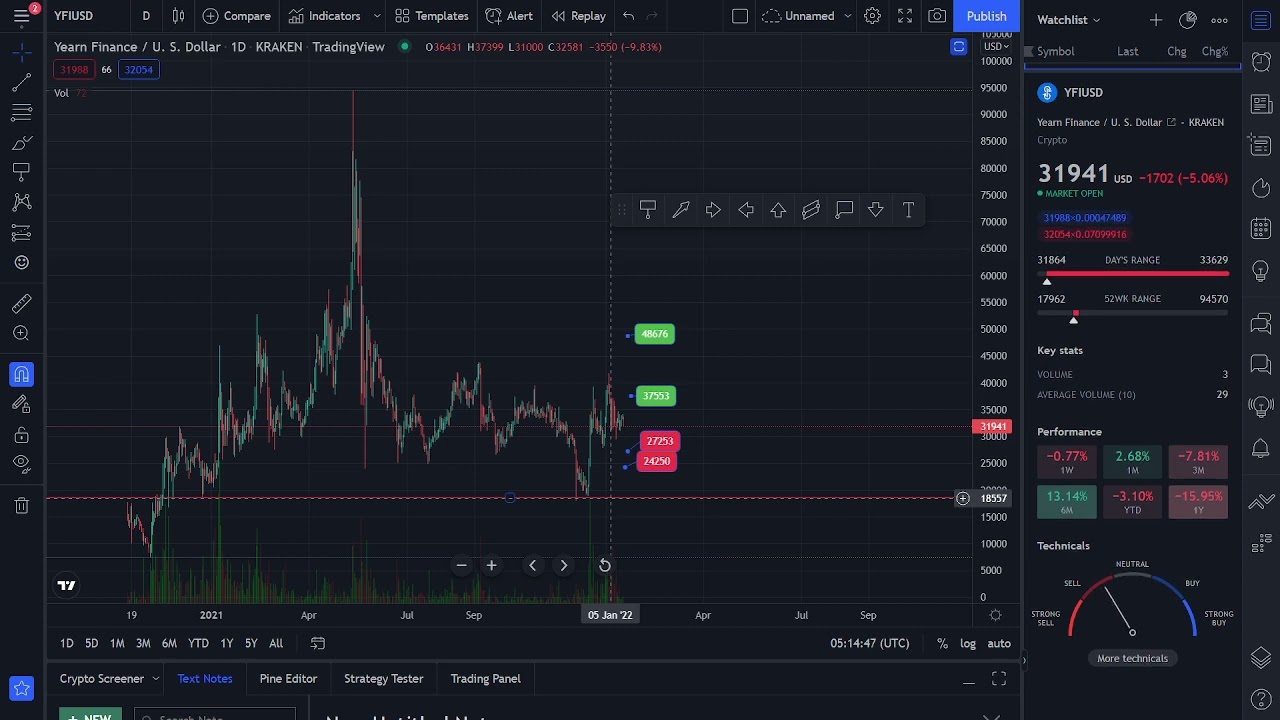Open the Crypto Screener tab
Viewport: 1280px width, 720px height.
point(101,678)
